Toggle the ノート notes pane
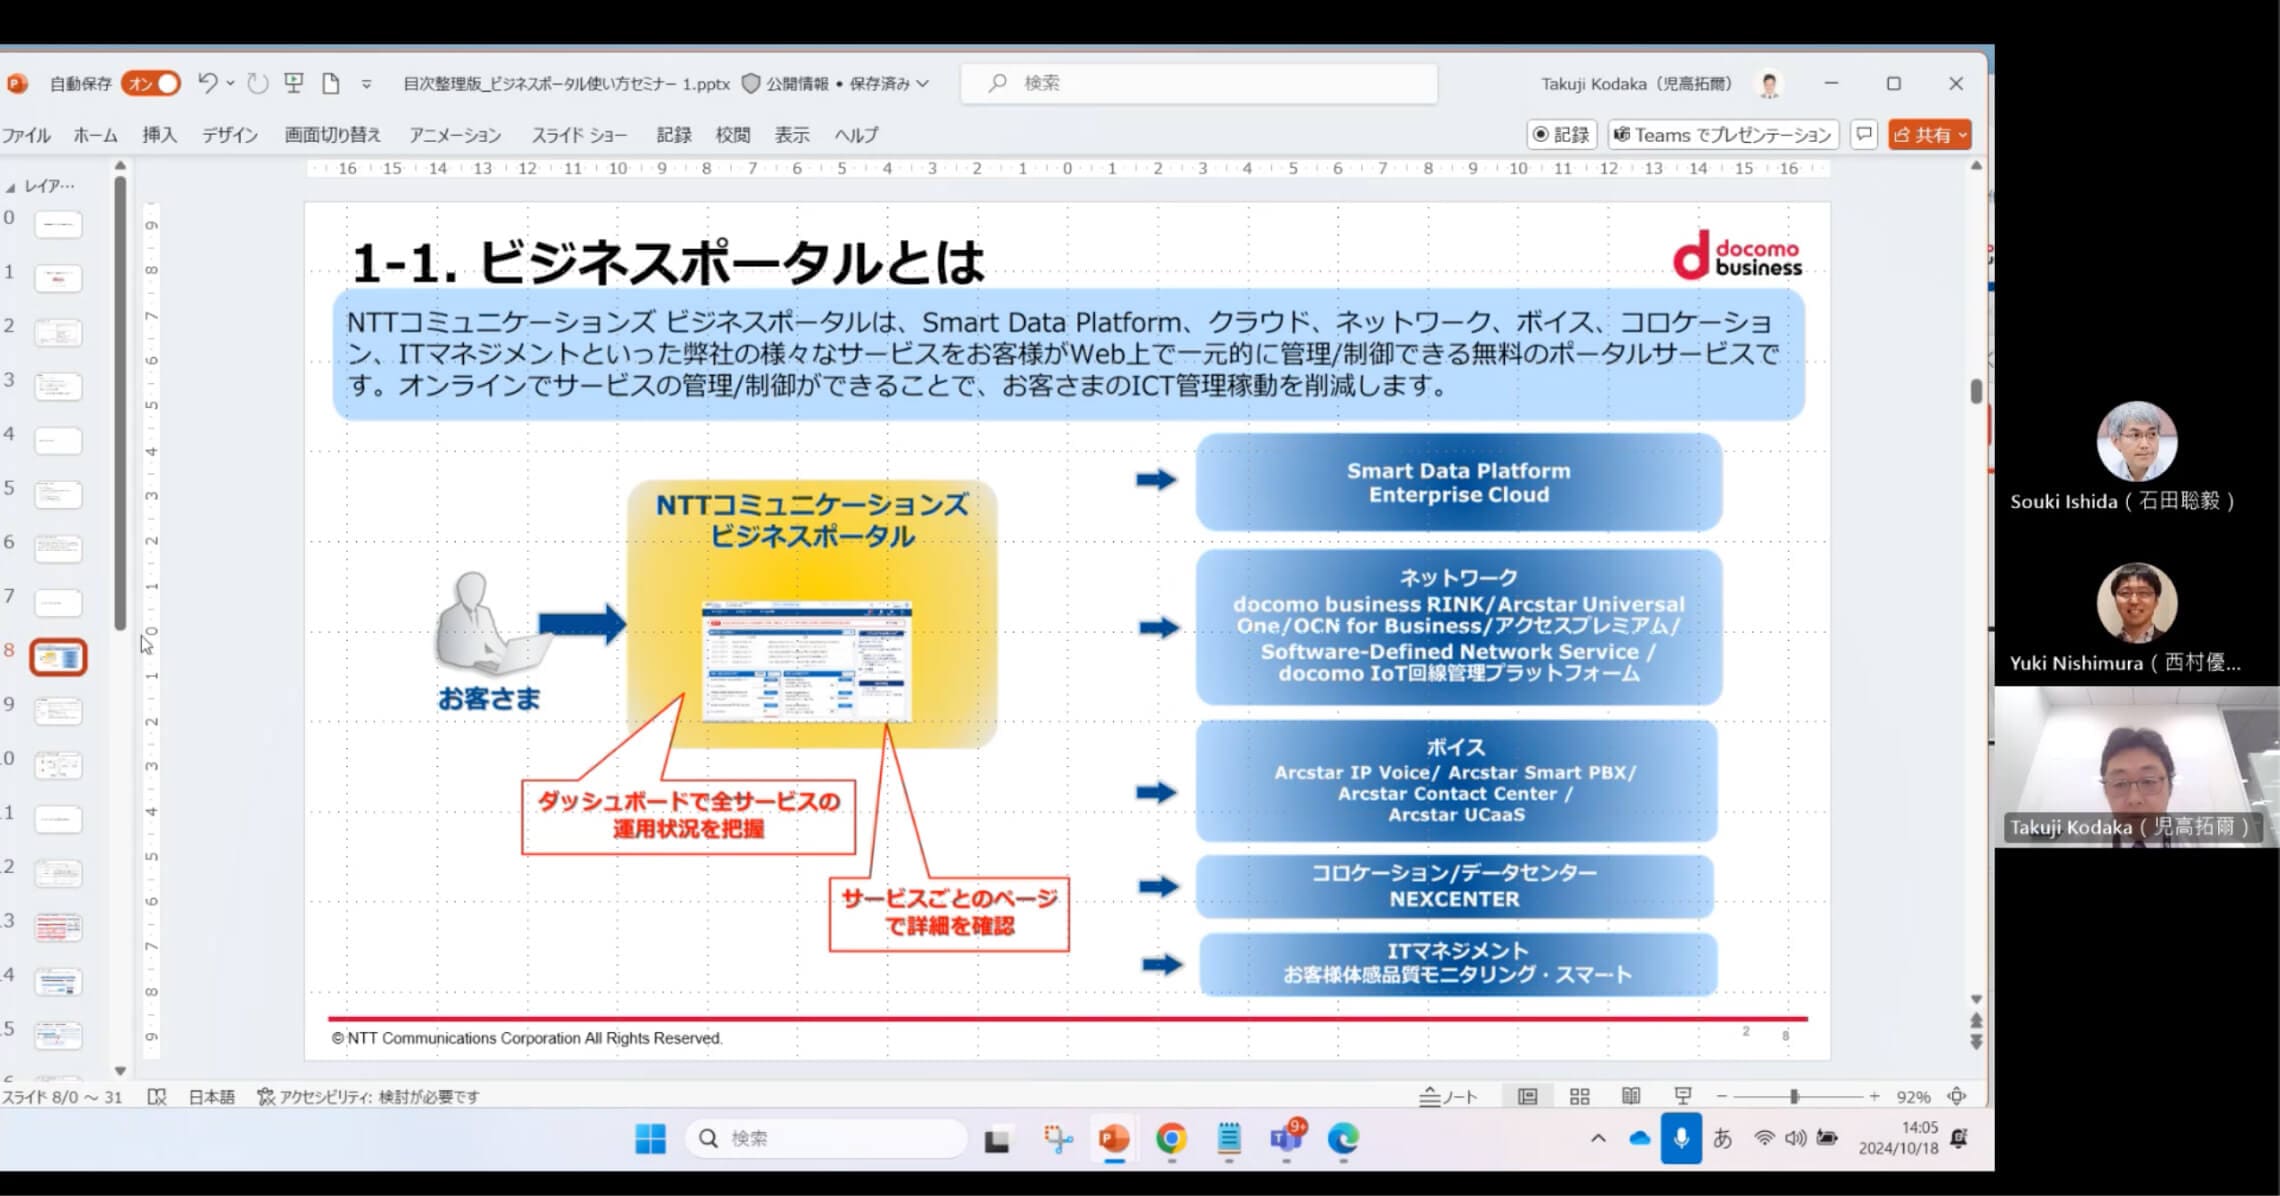The image size is (2280, 1196). pos(1448,1097)
